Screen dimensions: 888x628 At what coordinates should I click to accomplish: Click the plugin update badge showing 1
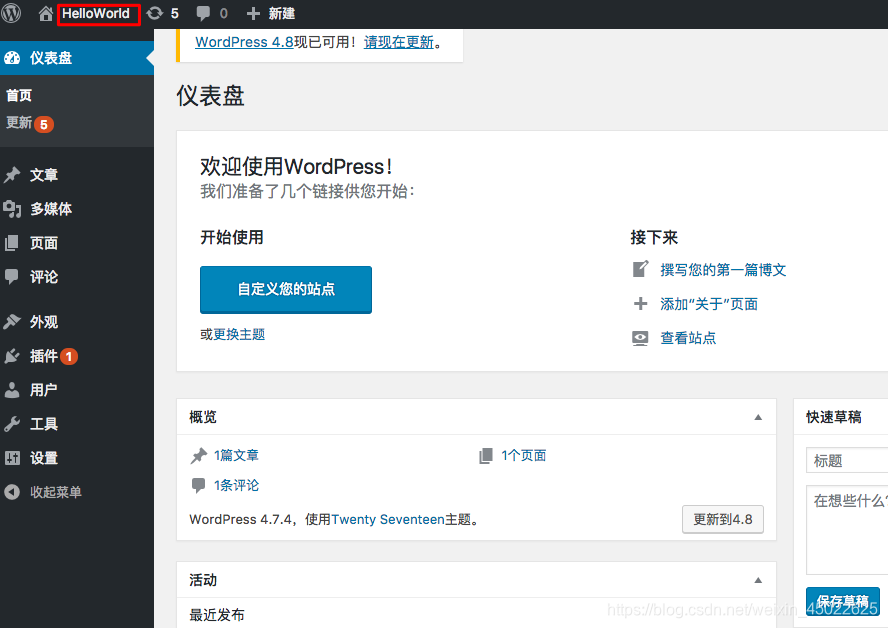69,356
